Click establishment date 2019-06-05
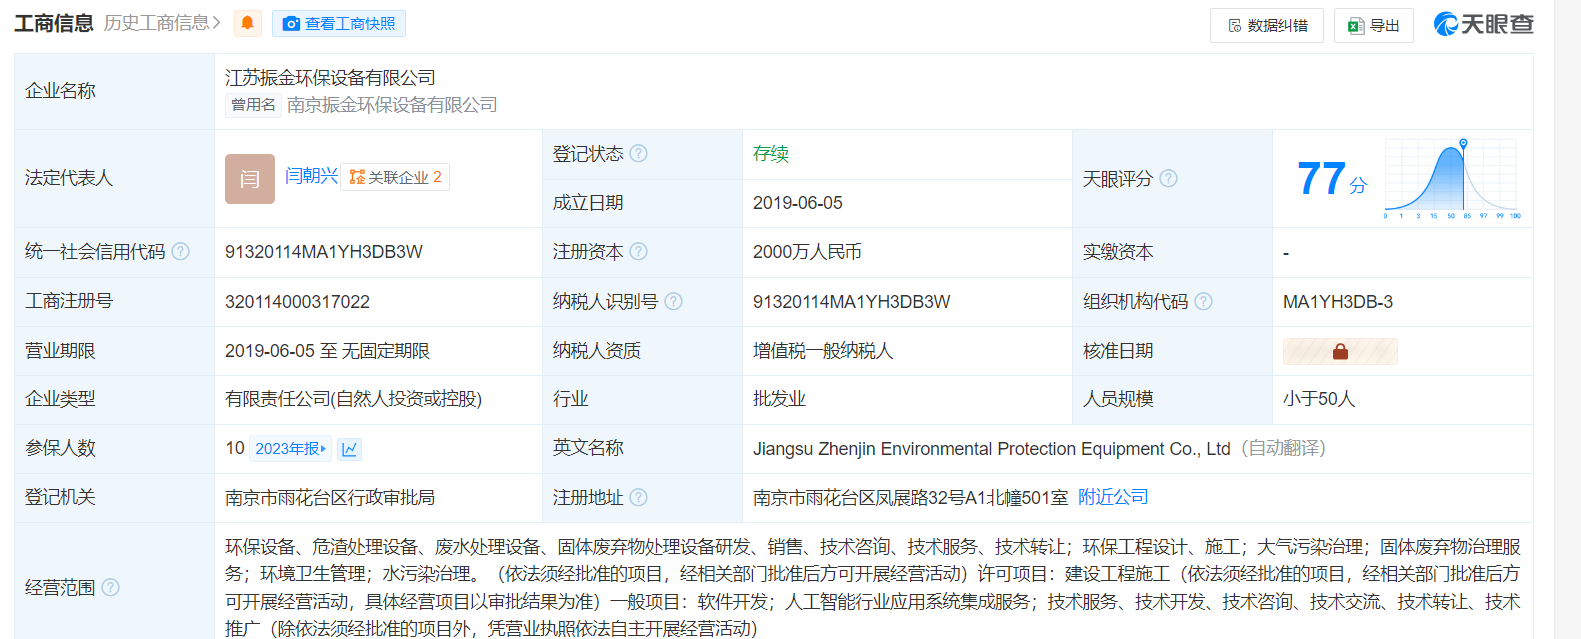Viewport: 1581px width, 639px height. 798,203
